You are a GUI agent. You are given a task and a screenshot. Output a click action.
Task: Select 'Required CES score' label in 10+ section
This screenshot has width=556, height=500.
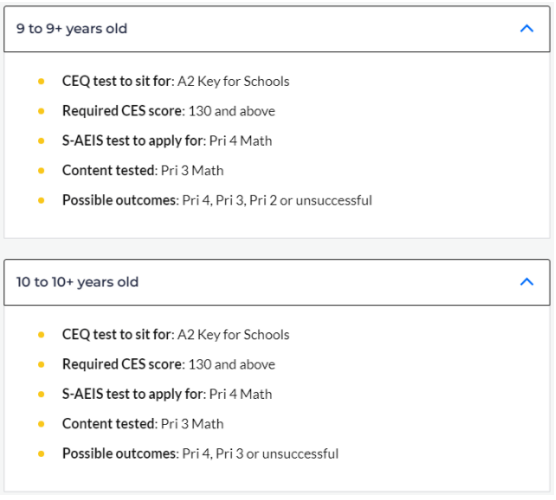[123, 364]
